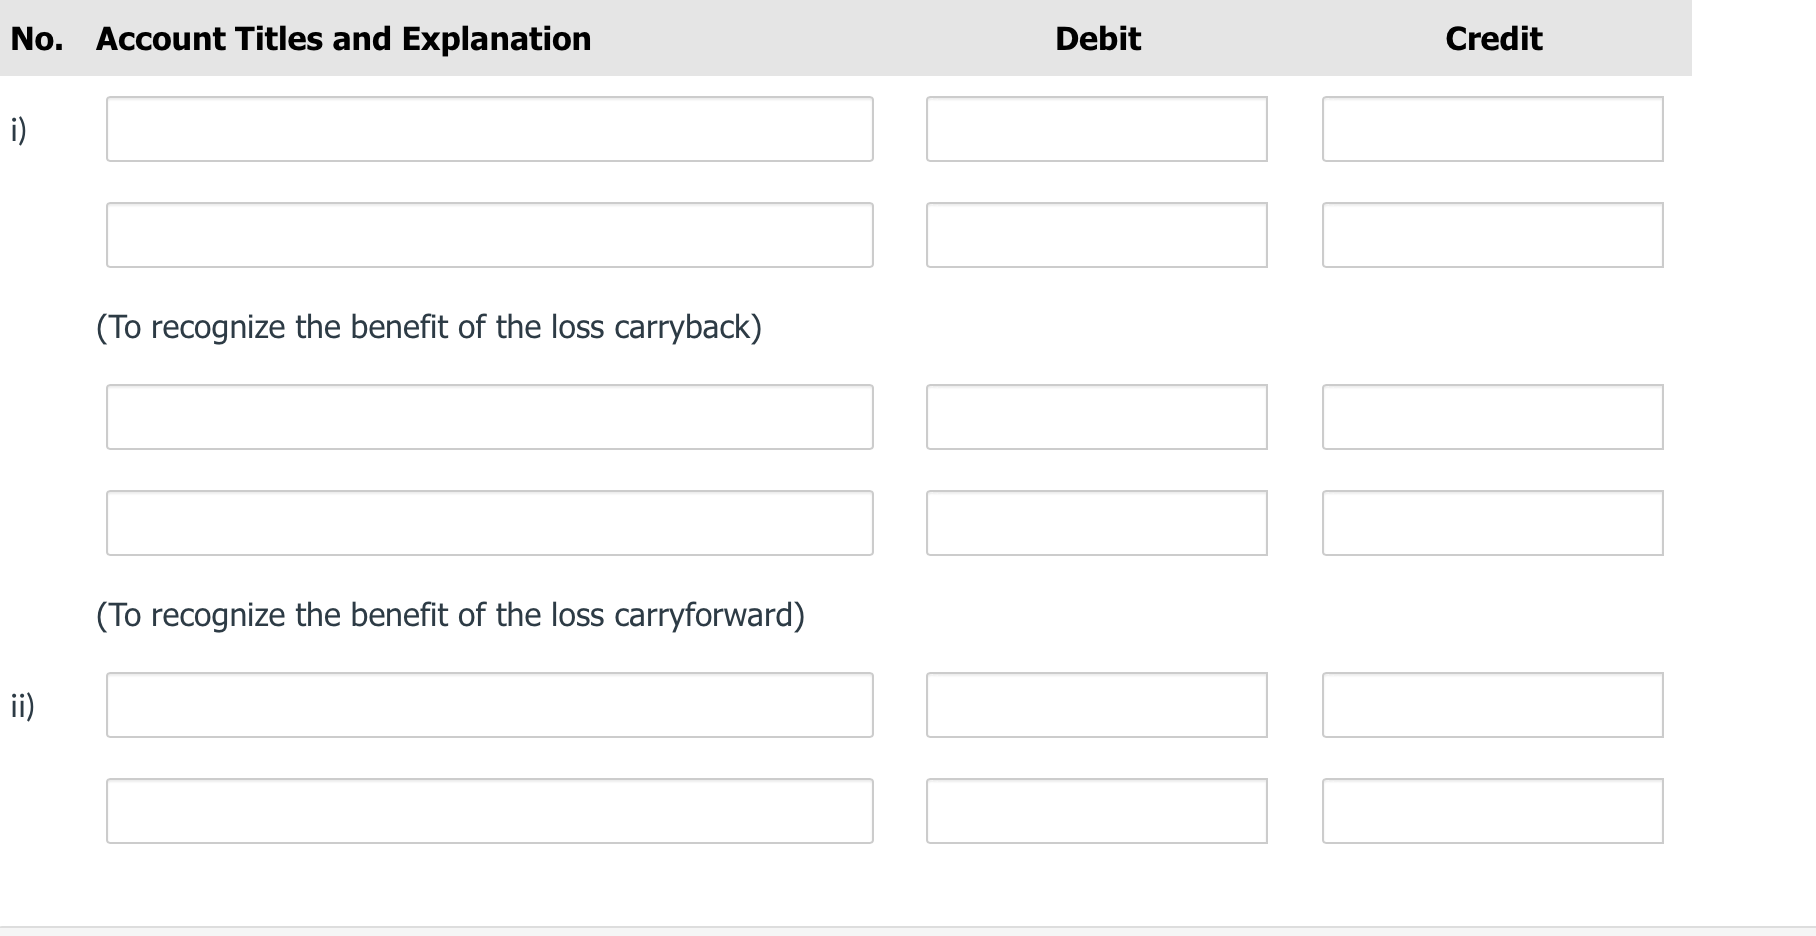
Task: Focus first account title field of carryforward entry
Action: (489, 417)
